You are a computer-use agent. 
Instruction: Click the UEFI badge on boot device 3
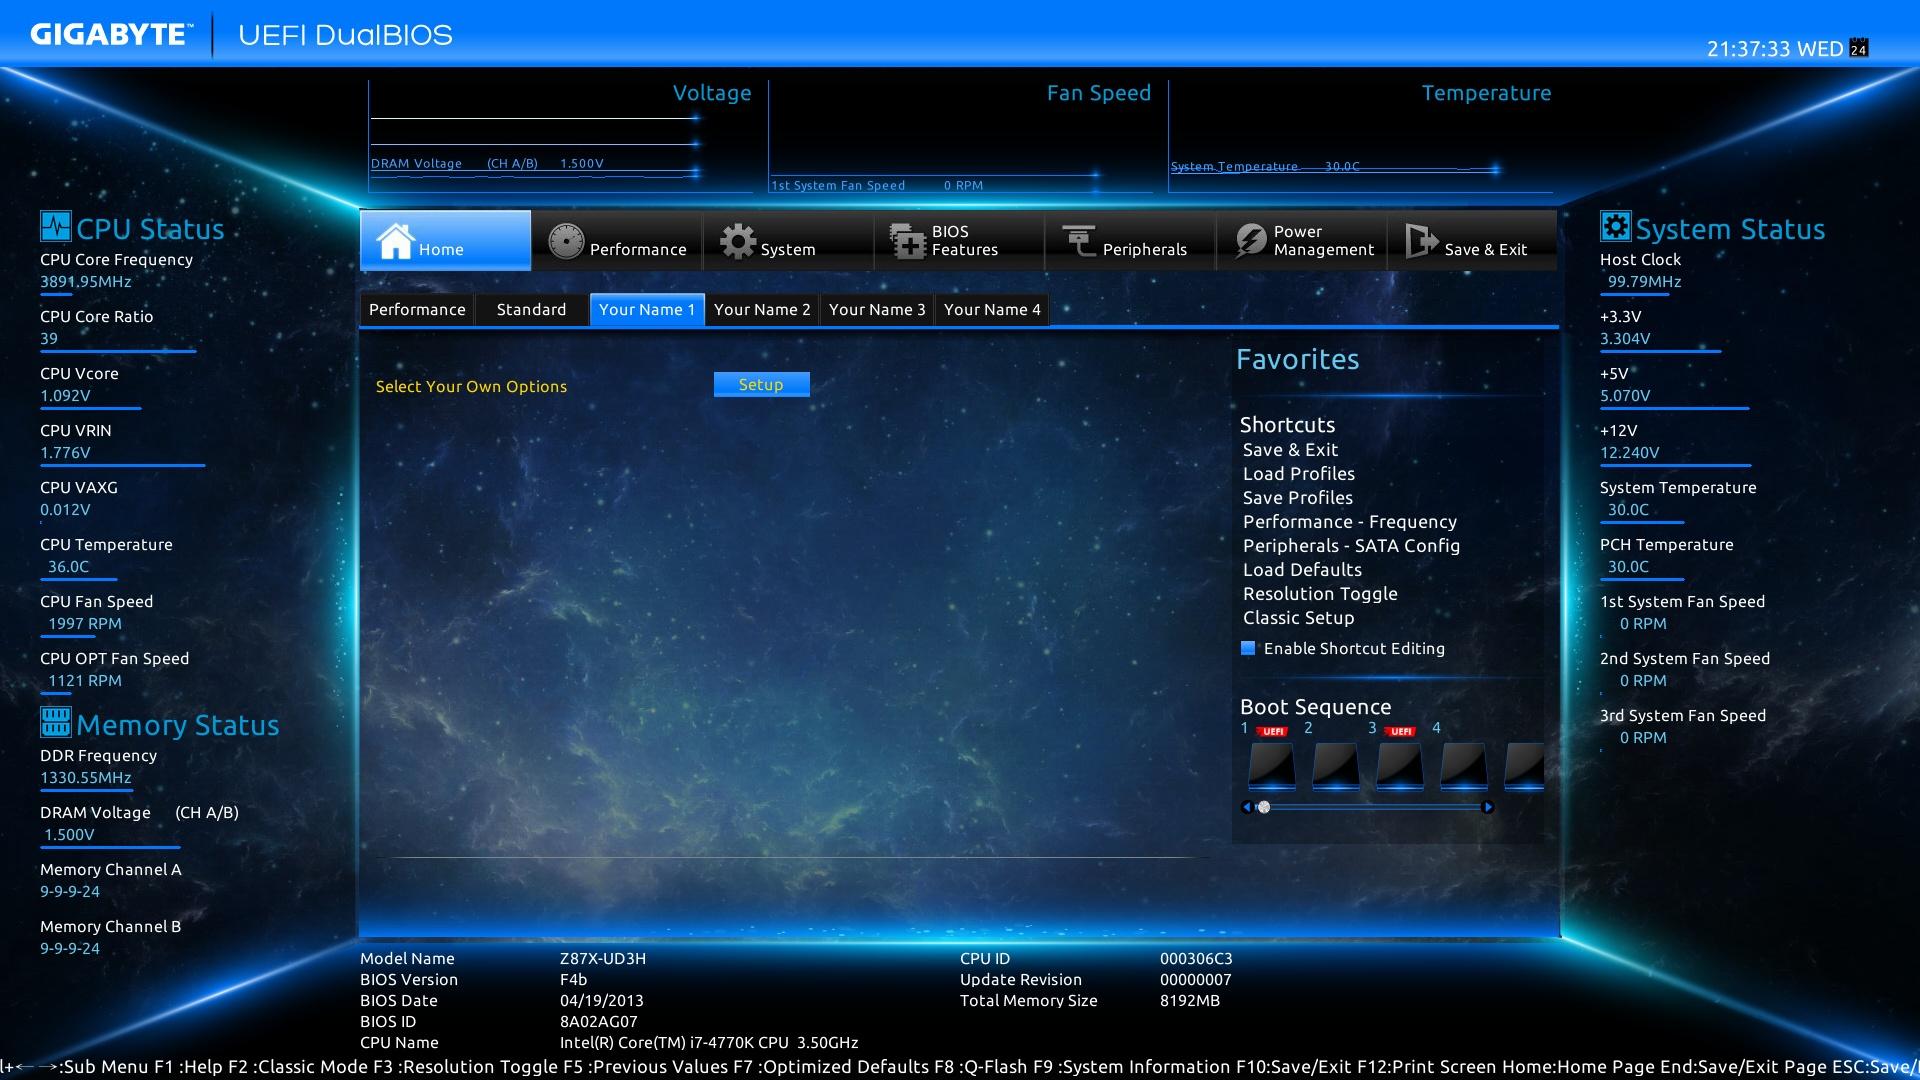point(1400,731)
